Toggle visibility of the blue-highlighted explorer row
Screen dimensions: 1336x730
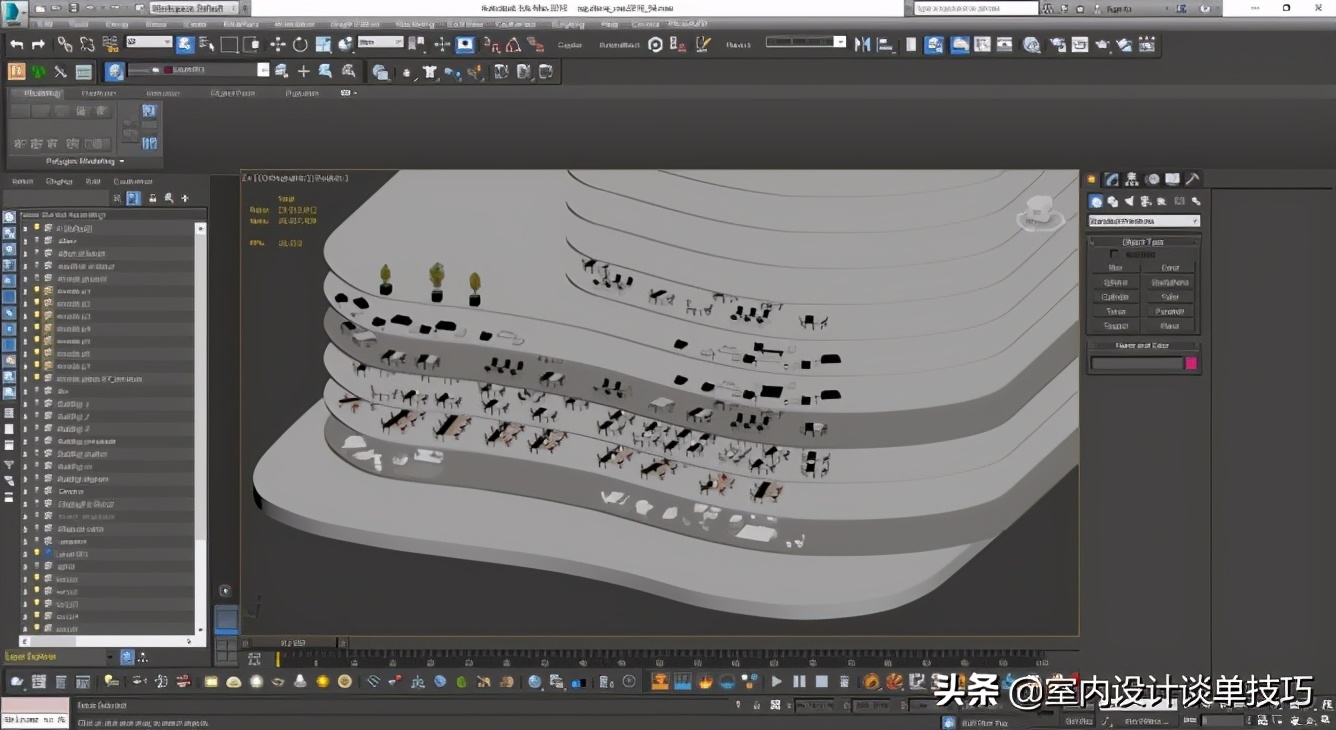(x=37, y=553)
